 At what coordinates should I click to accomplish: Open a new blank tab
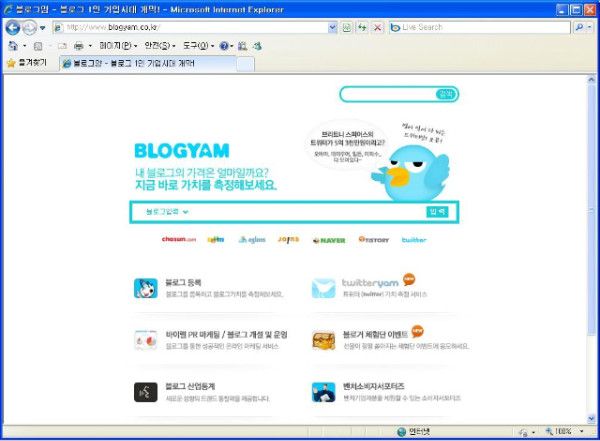(245, 64)
